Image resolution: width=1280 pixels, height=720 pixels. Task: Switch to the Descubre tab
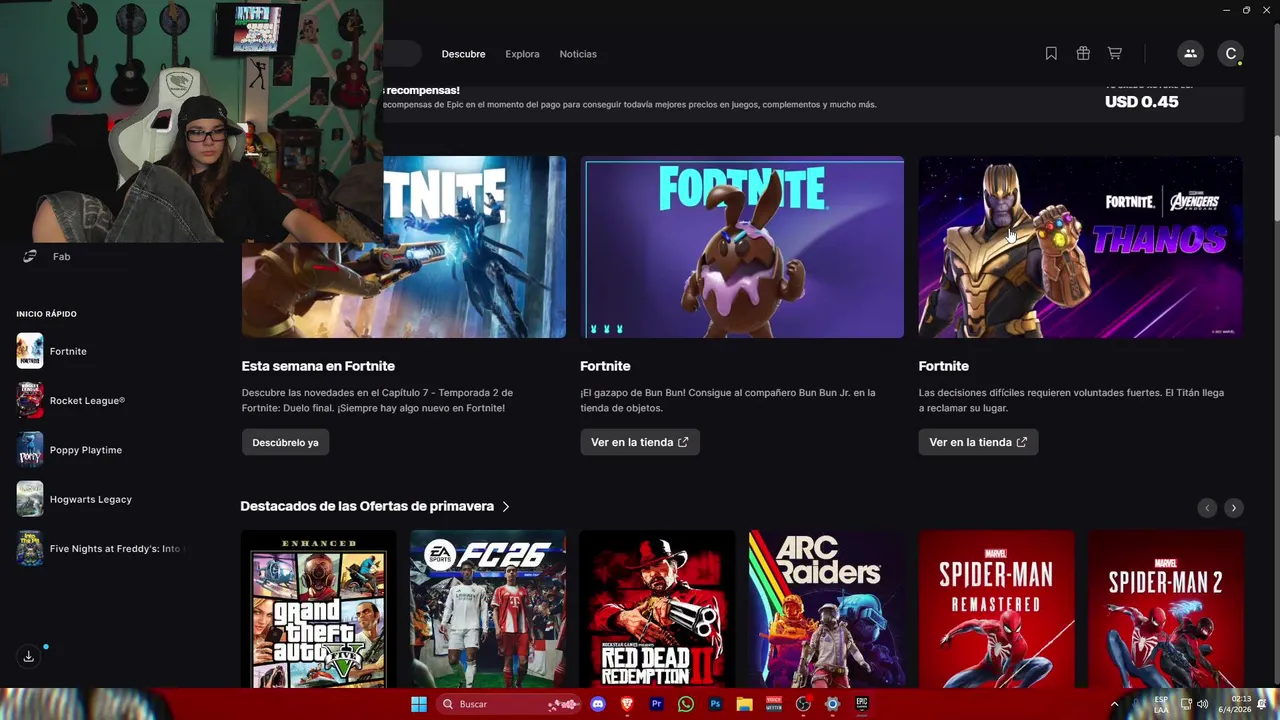(x=463, y=54)
